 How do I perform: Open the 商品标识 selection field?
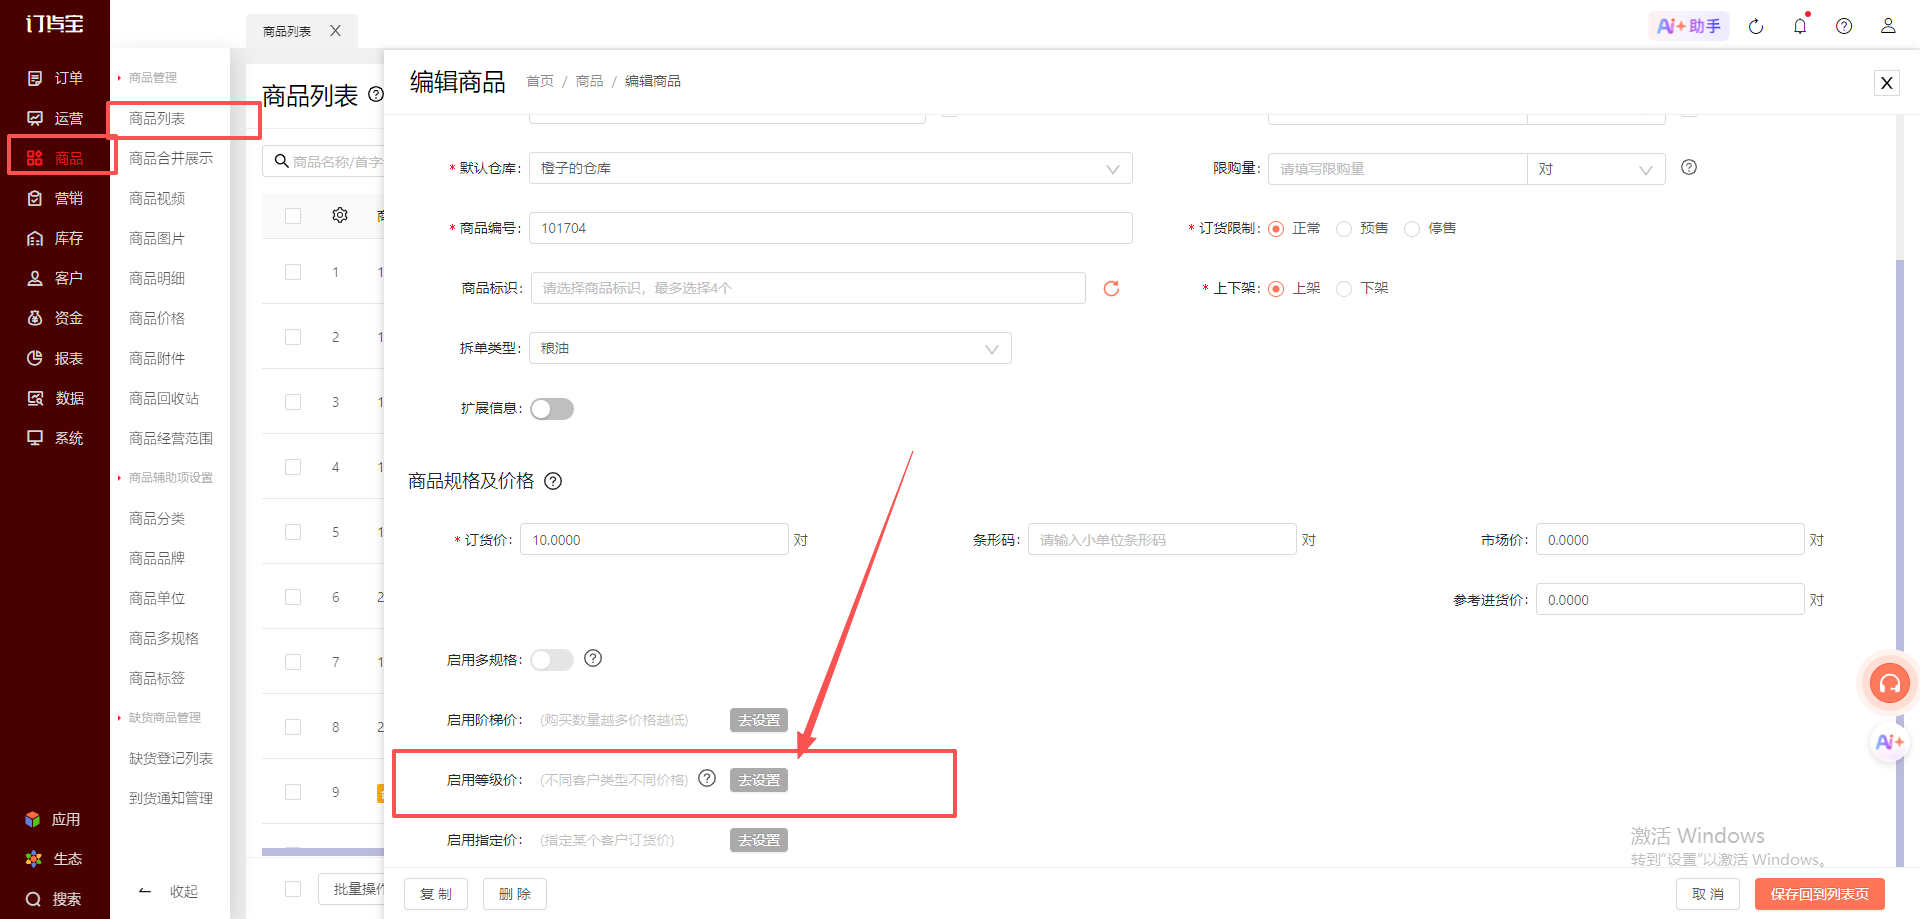coord(808,288)
